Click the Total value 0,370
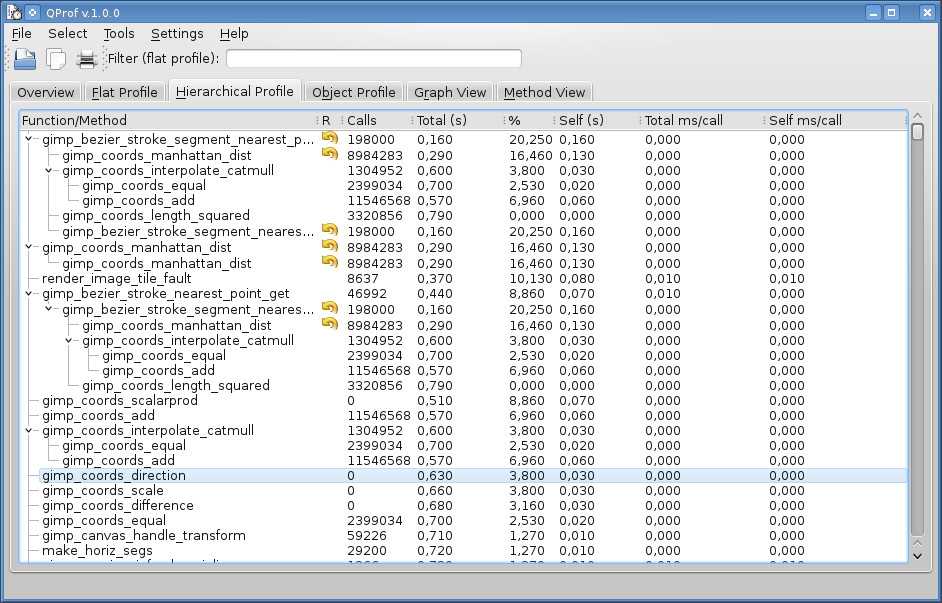The width and height of the screenshot is (942, 603). pos(435,279)
